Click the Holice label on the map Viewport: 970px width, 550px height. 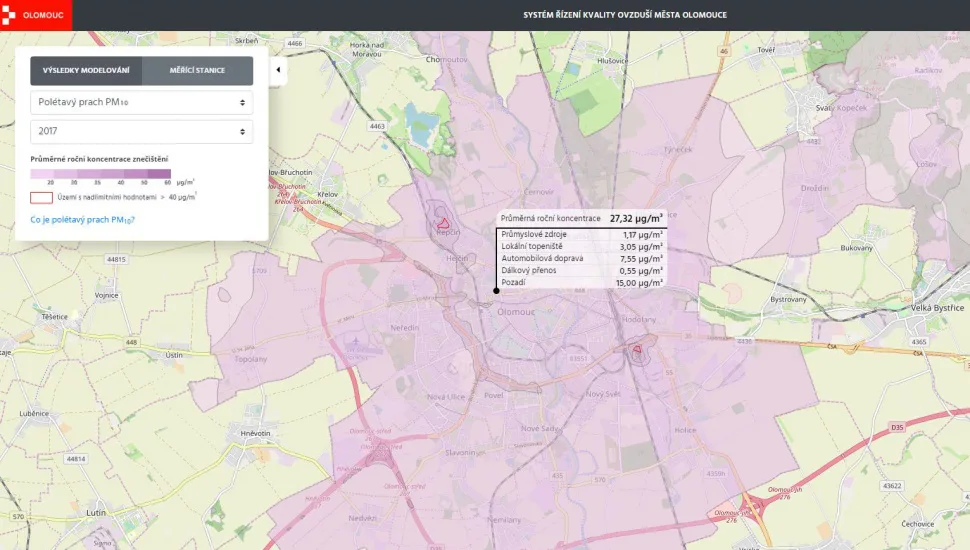[685, 430]
